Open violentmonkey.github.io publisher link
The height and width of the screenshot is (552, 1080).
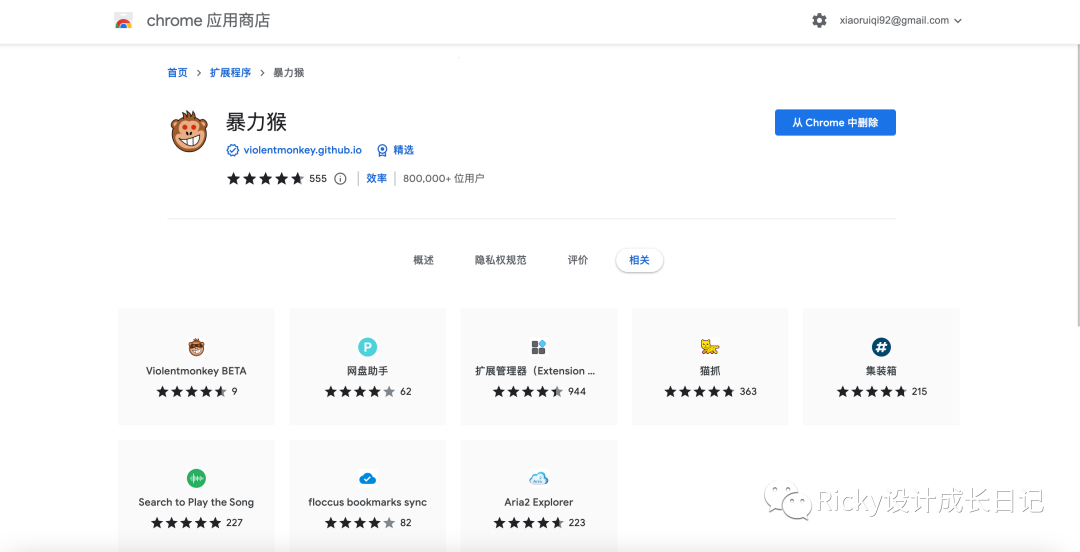(302, 150)
